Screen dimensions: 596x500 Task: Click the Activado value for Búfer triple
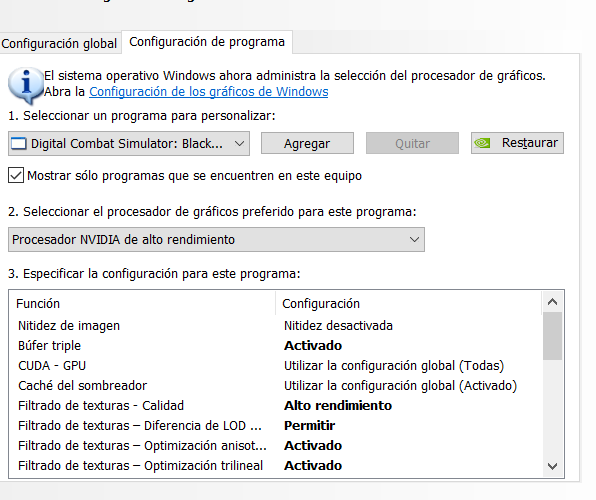[x=313, y=346]
